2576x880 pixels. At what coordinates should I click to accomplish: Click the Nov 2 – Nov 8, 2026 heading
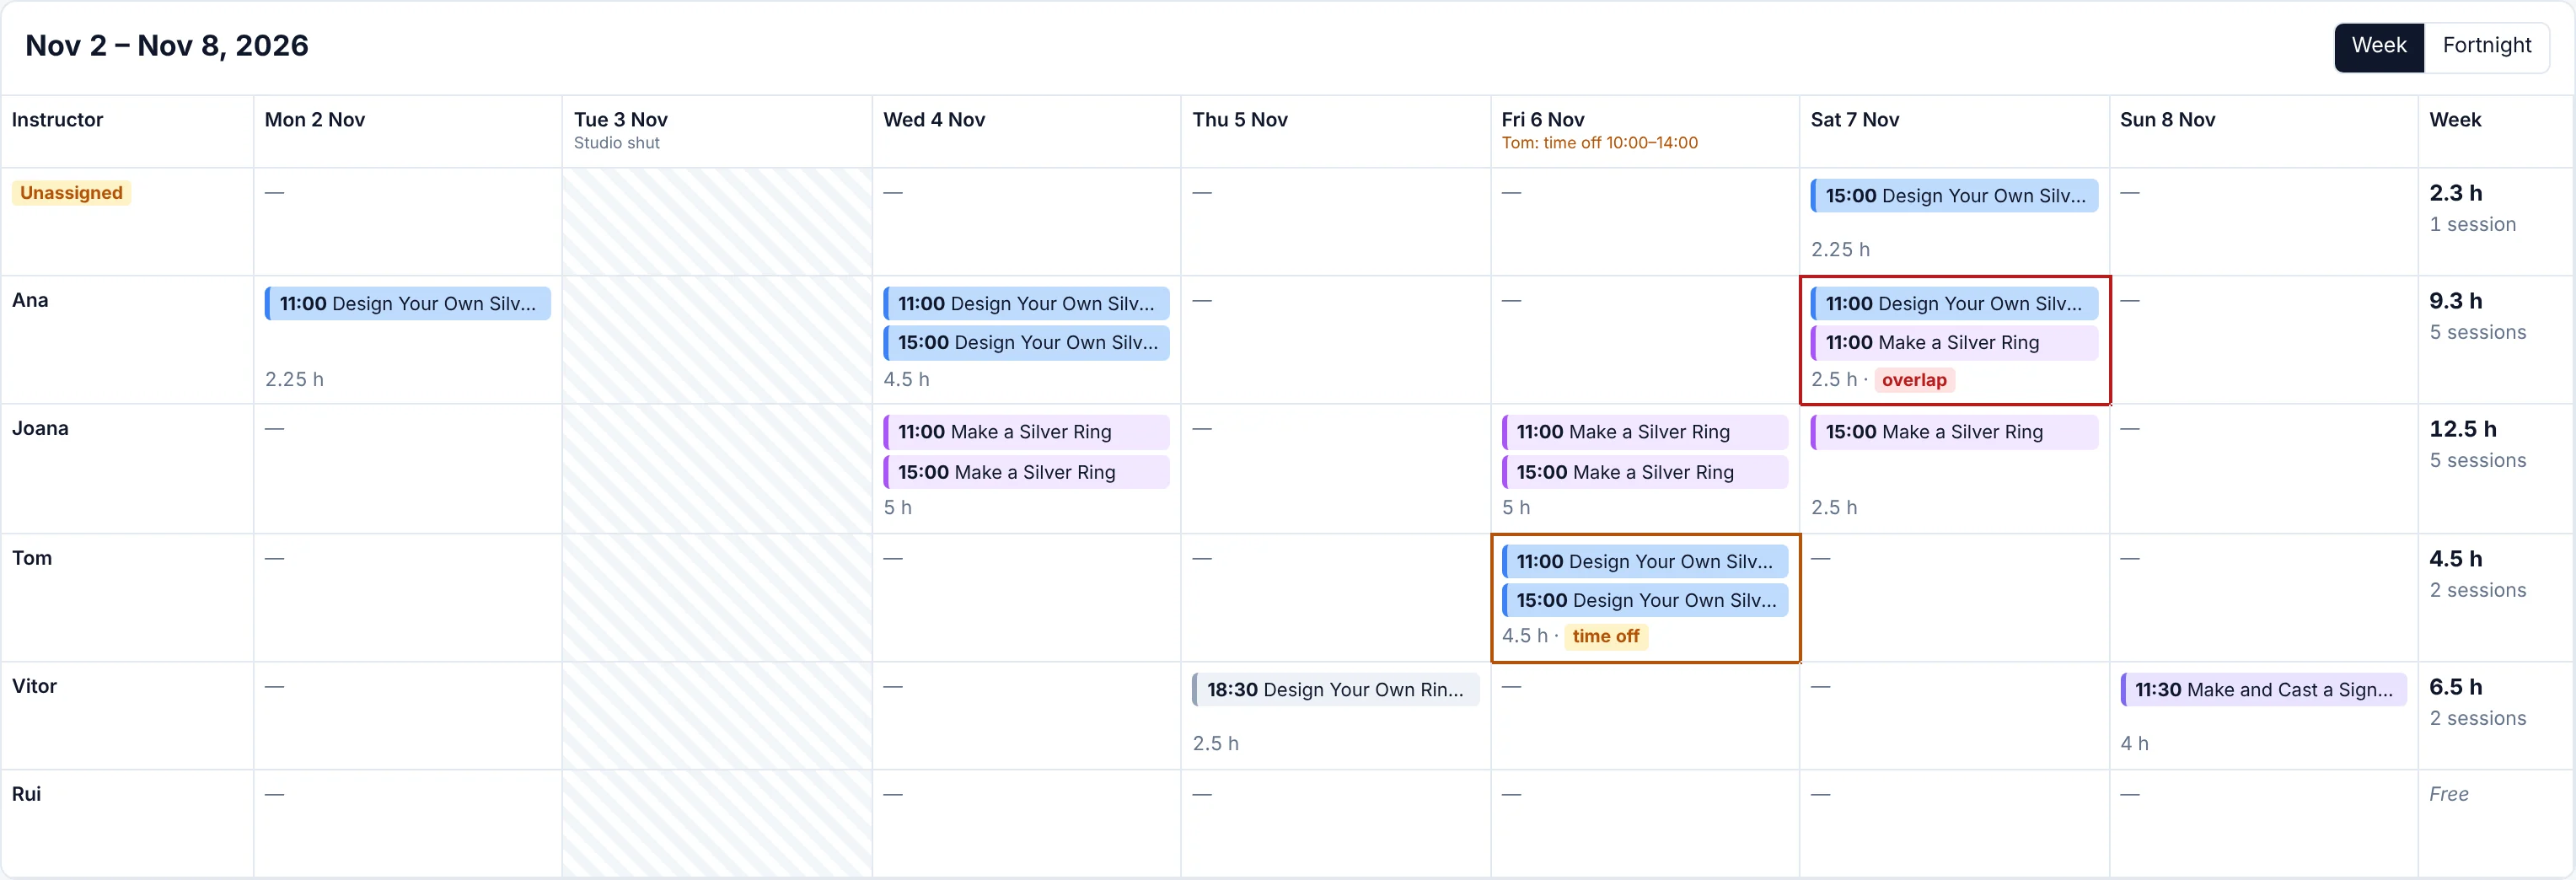167,46
